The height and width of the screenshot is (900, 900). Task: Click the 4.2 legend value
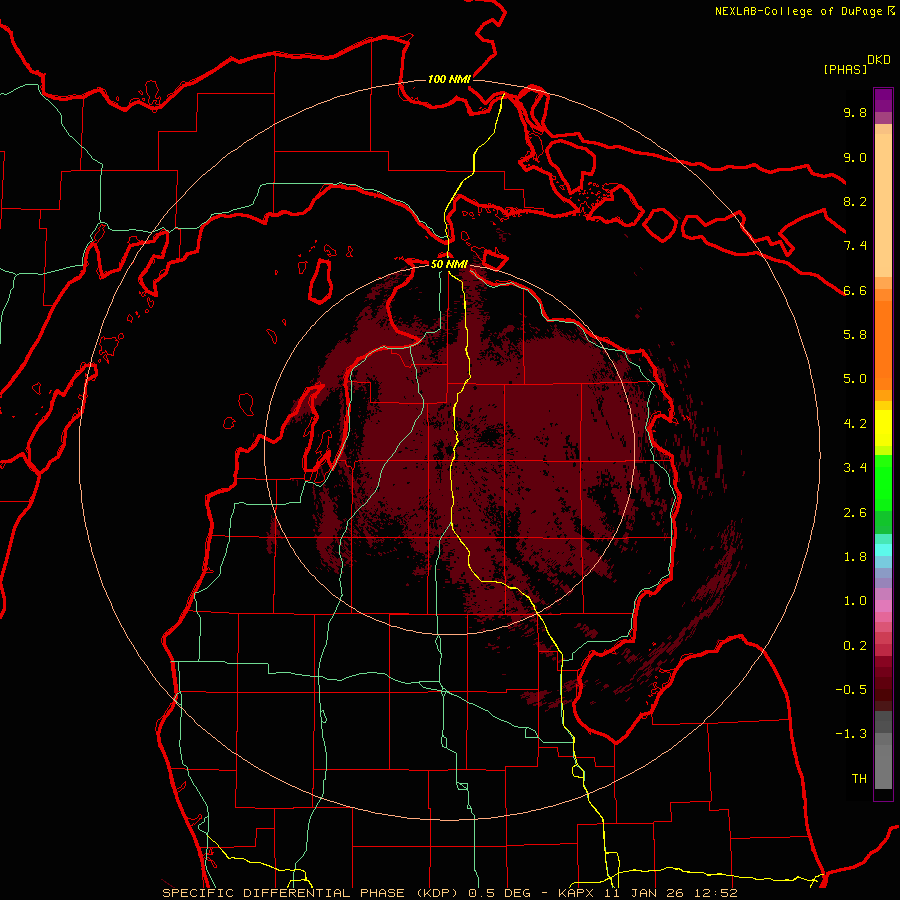855,424
